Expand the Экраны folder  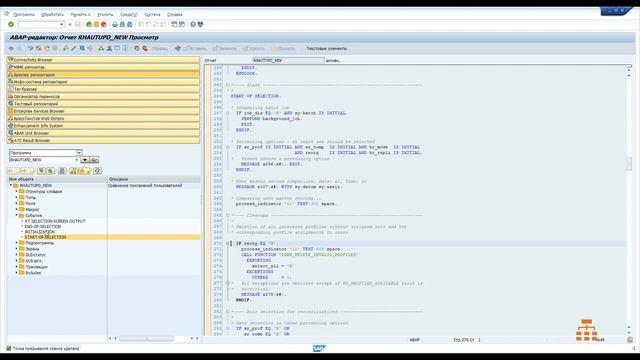pyautogui.click(x=17, y=249)
